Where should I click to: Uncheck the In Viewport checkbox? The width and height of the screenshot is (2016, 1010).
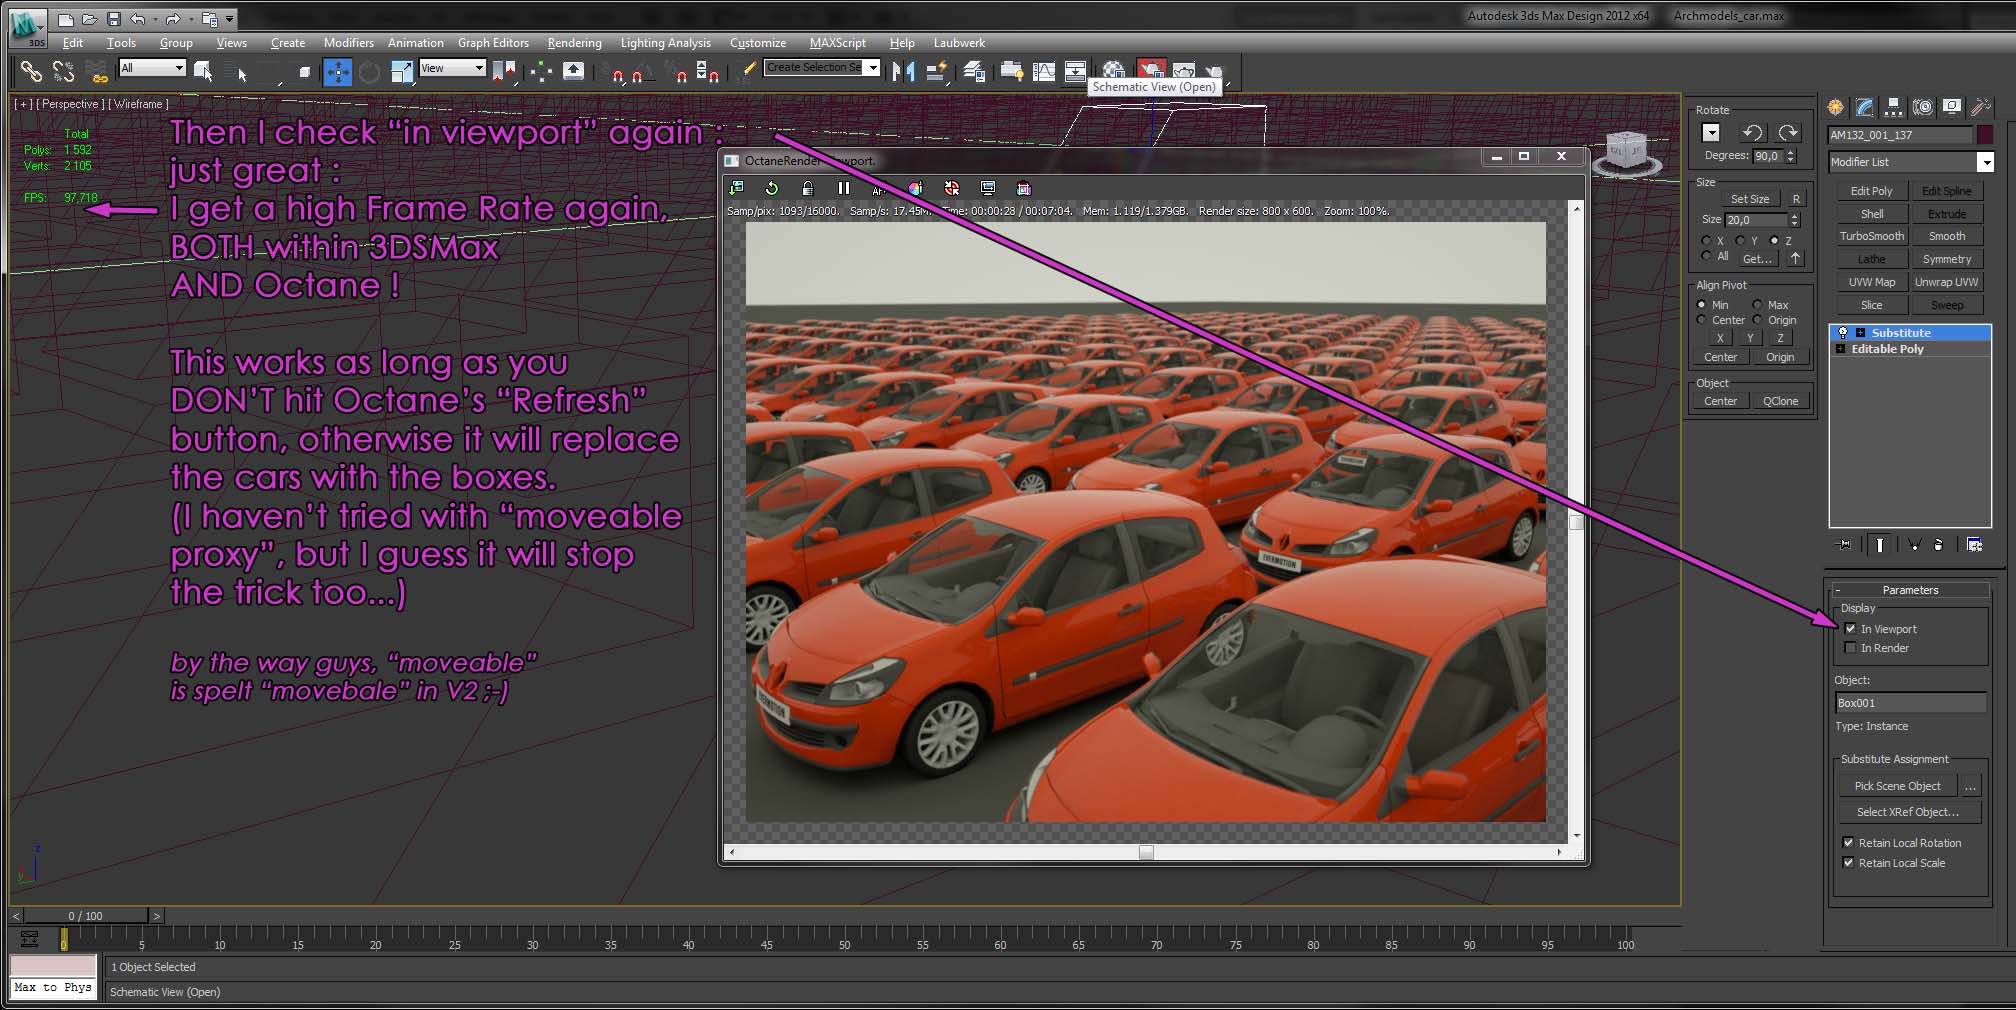(1850, 629)
